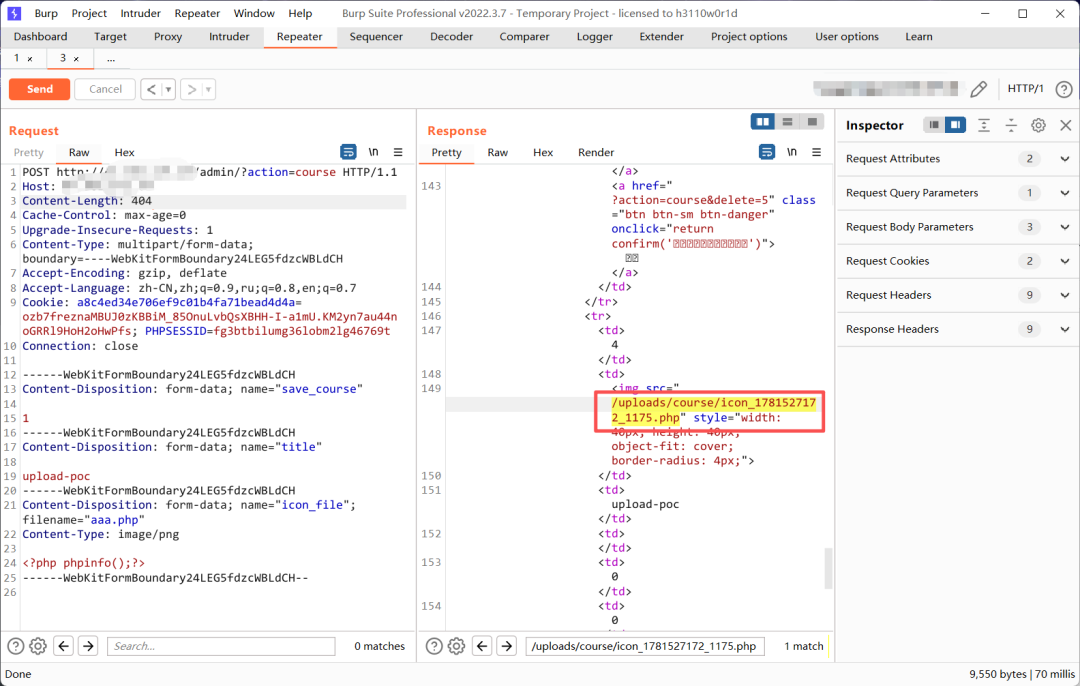Image resolution: width=1080 pixels, height=686 pixels.
Task: Click the Send button
Action: pos(39,90)
